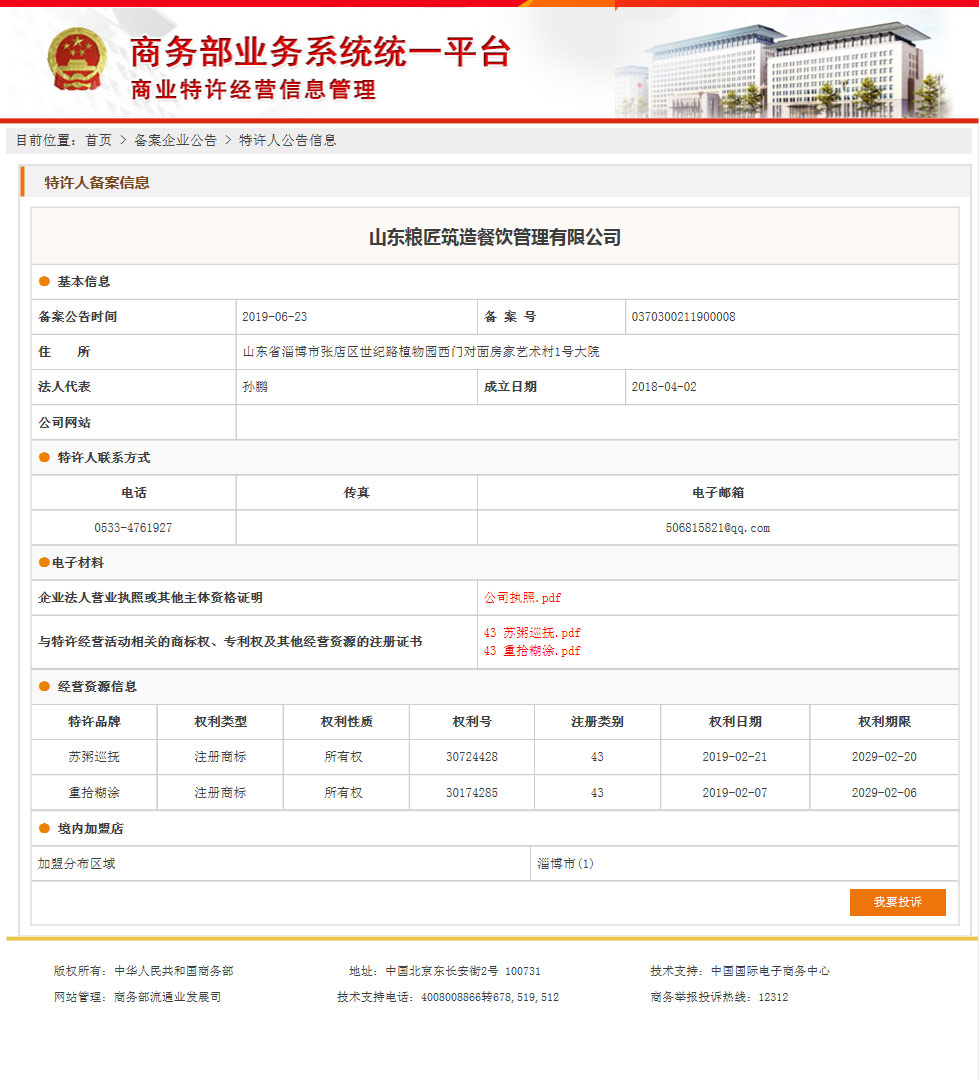Select expiry date 2029-02-20
This screenshot has height=1080, width=979.
(x=884, y=757)
